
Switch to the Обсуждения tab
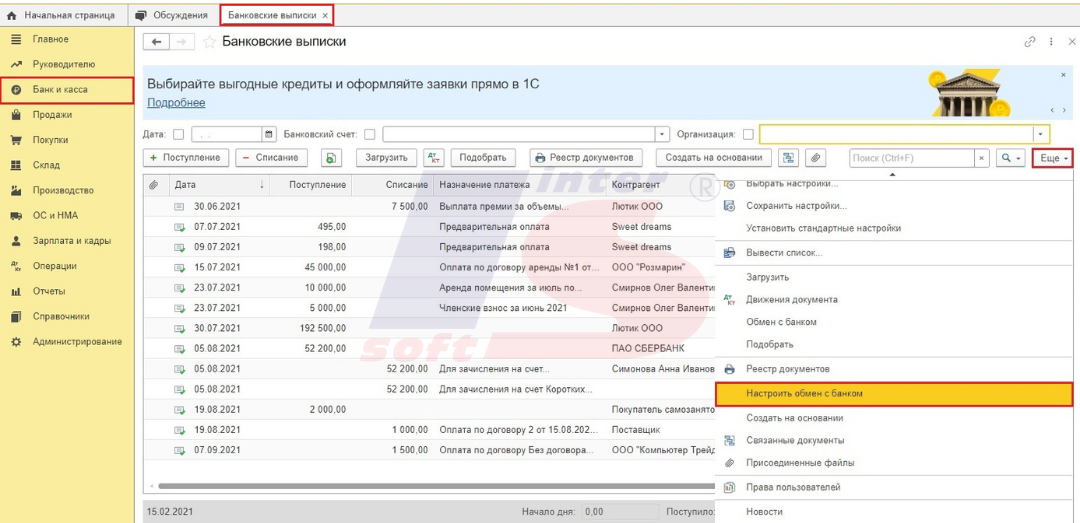click(x=172, y=15)
